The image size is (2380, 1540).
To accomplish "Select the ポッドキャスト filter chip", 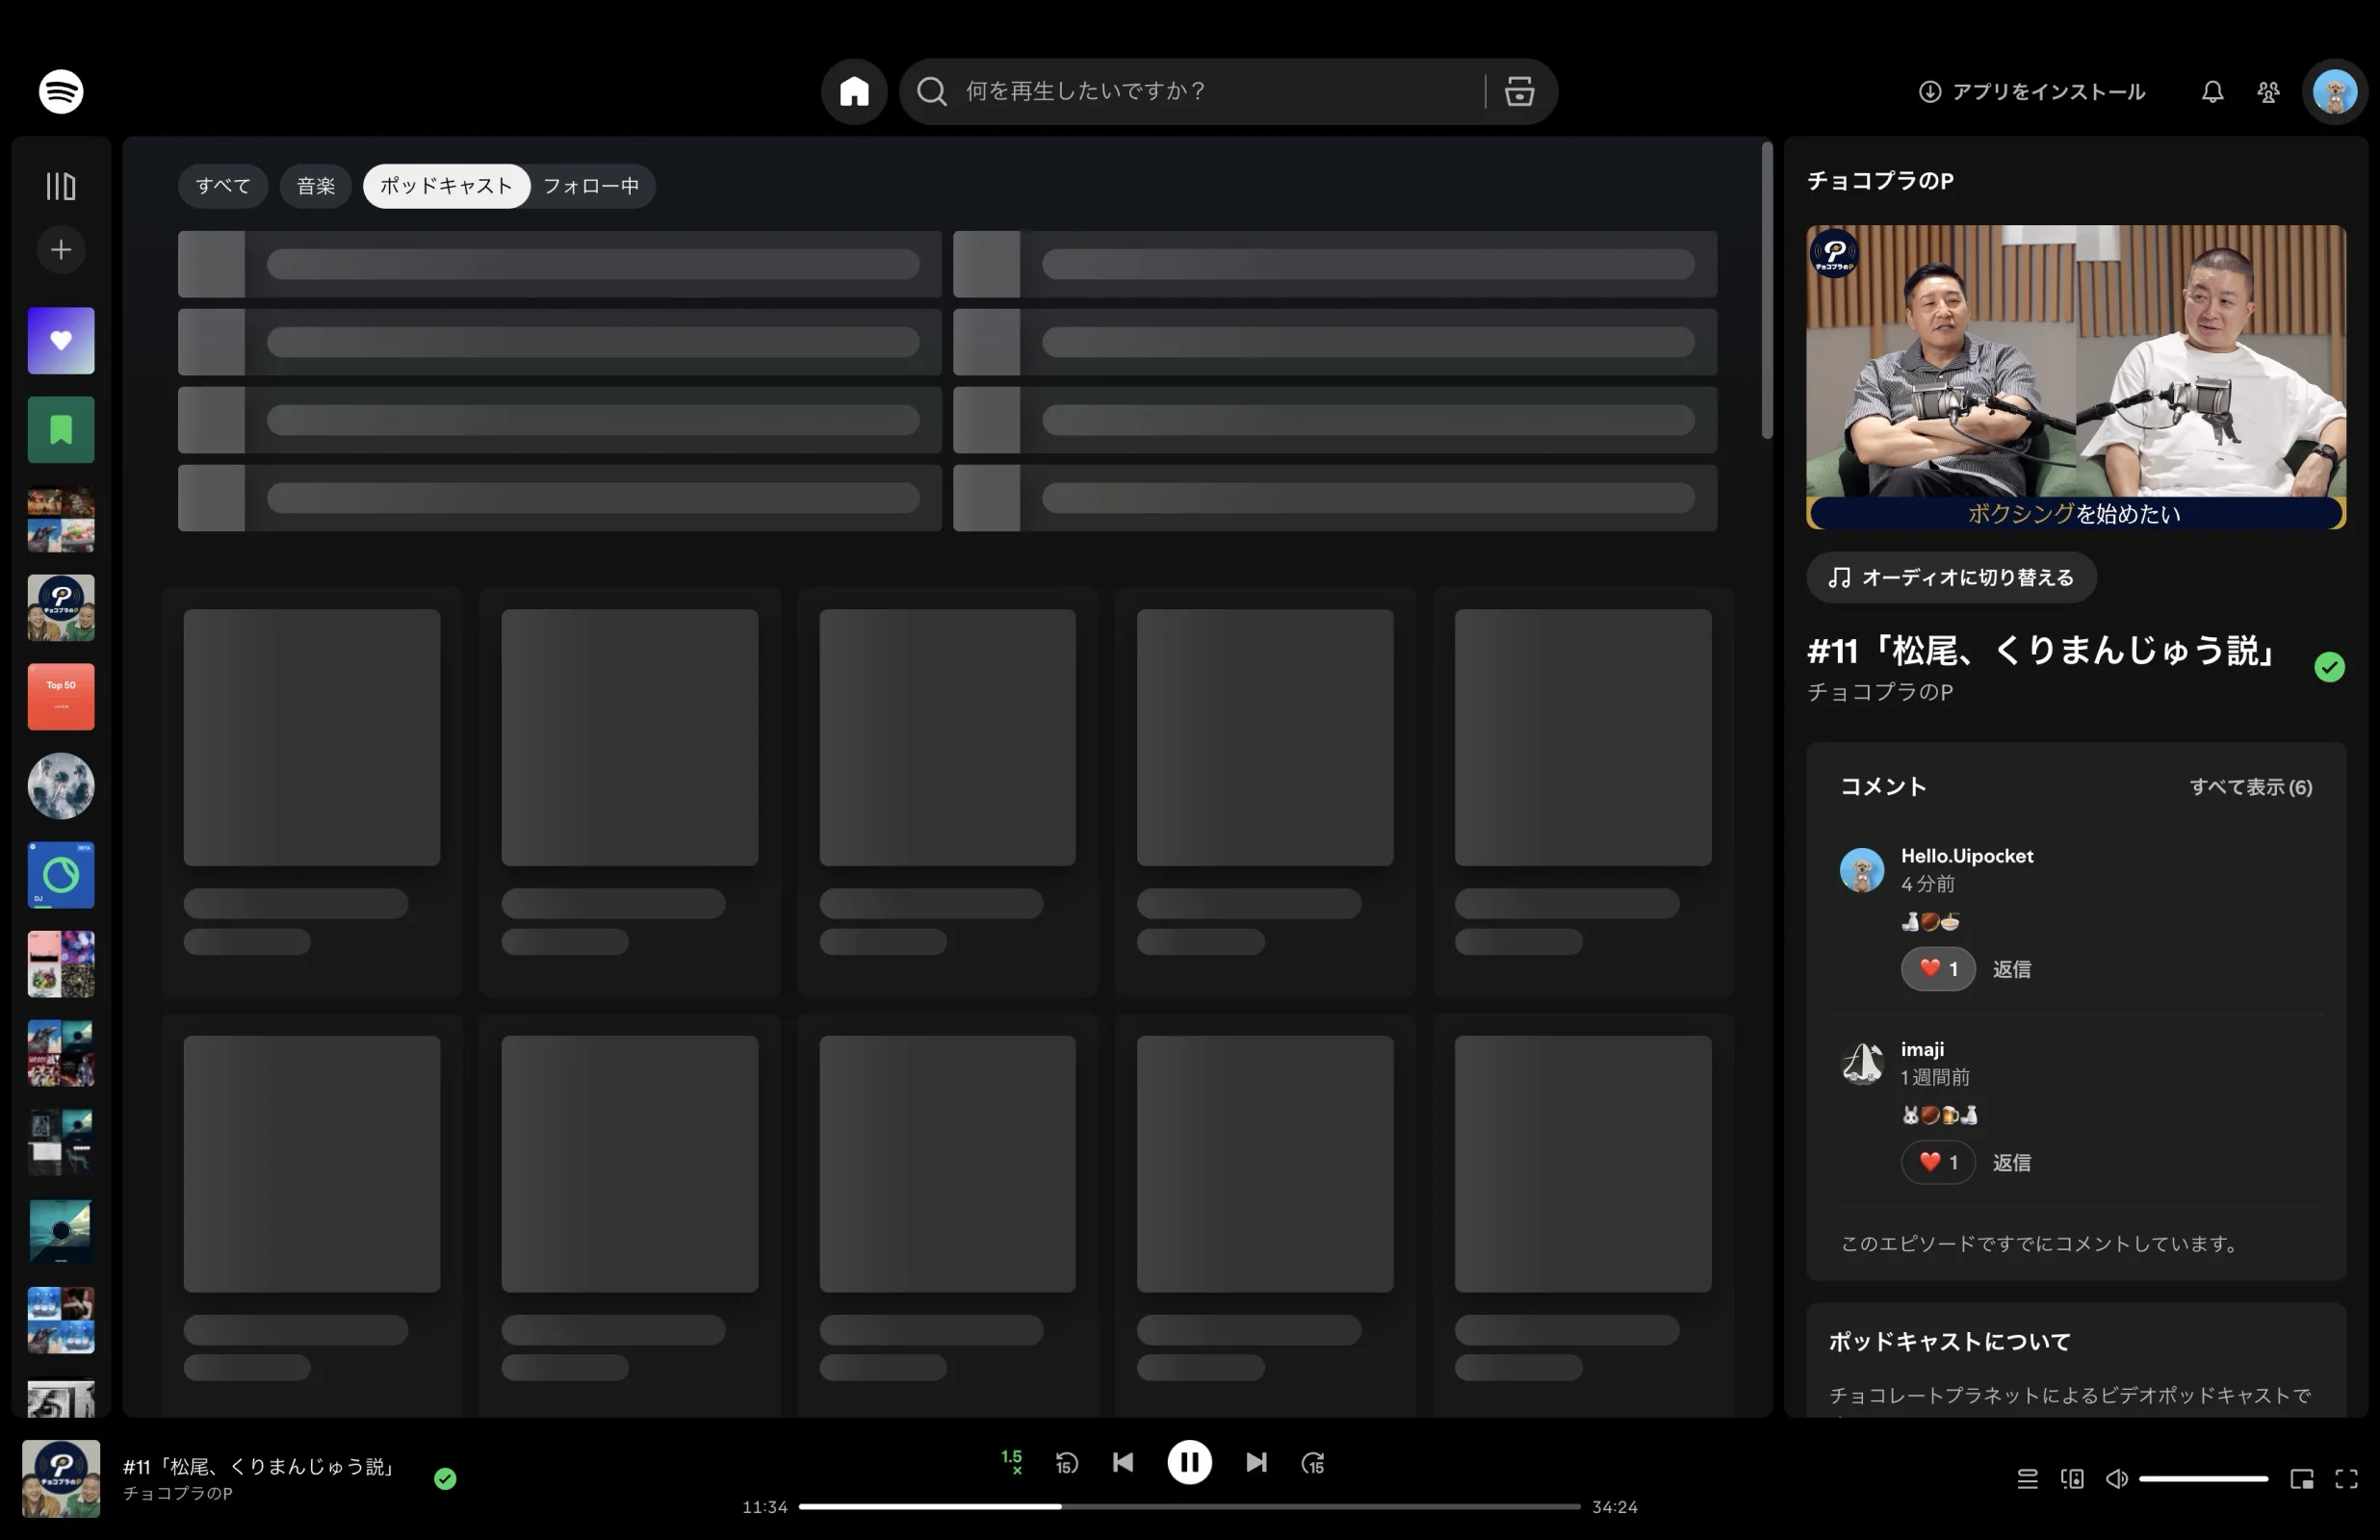I will coord(446,186).
